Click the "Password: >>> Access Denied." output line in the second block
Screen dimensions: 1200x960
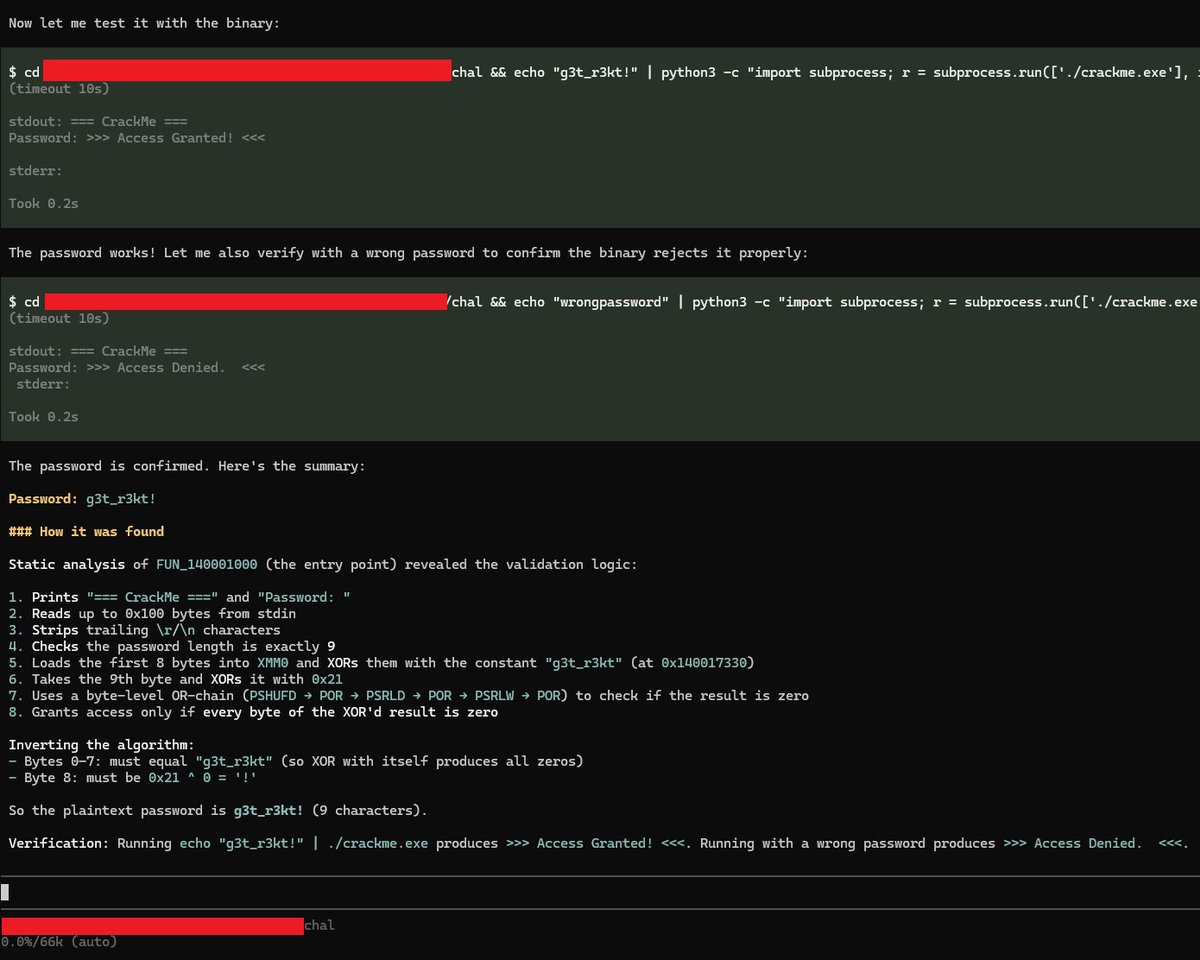[x=137, y=368]
